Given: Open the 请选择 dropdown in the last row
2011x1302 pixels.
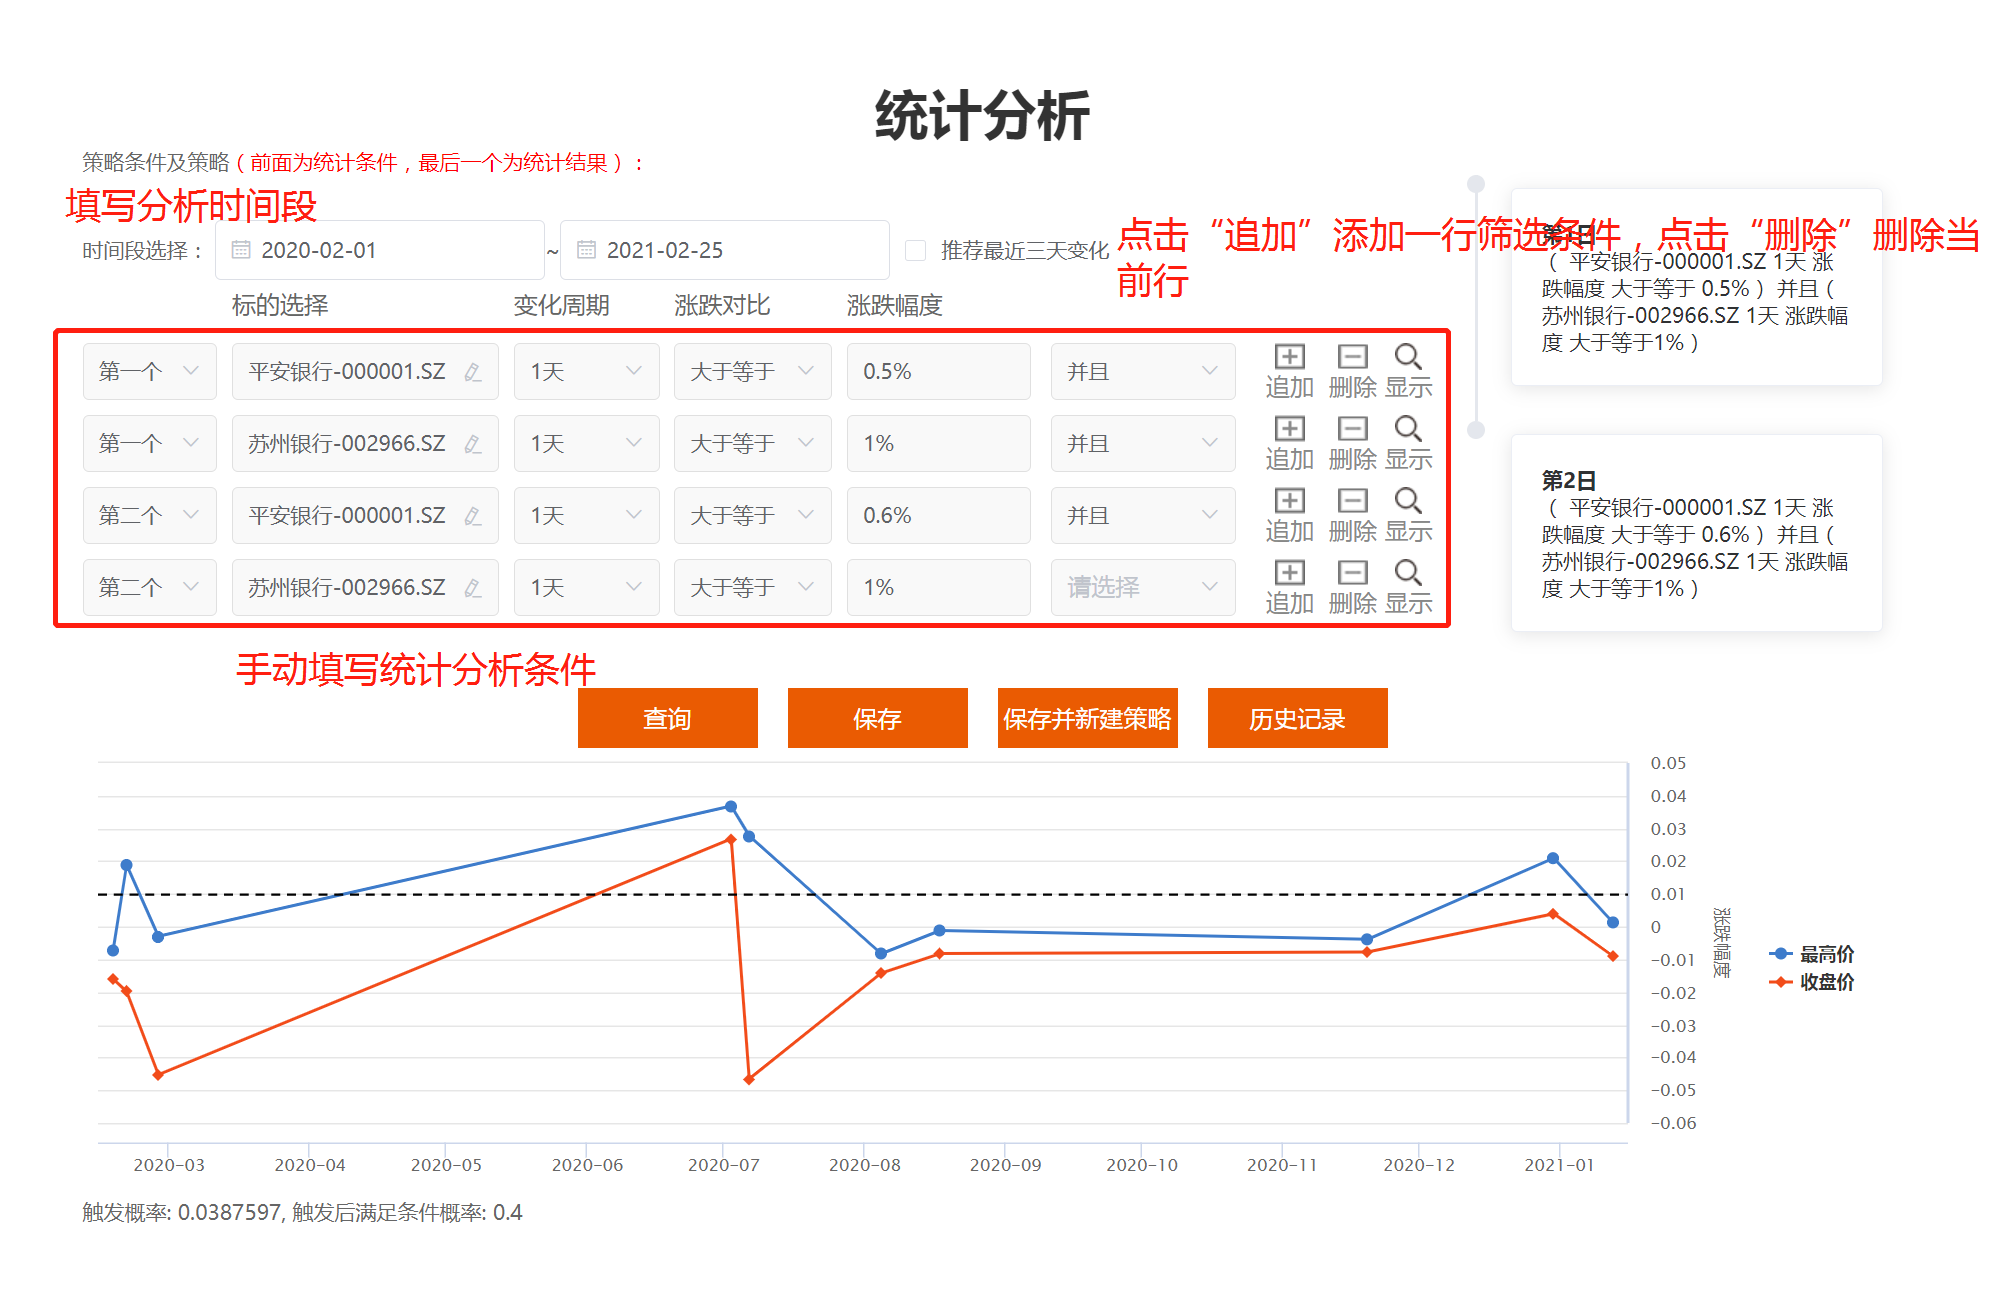Looking at the screenshot, I should 1142,587.
